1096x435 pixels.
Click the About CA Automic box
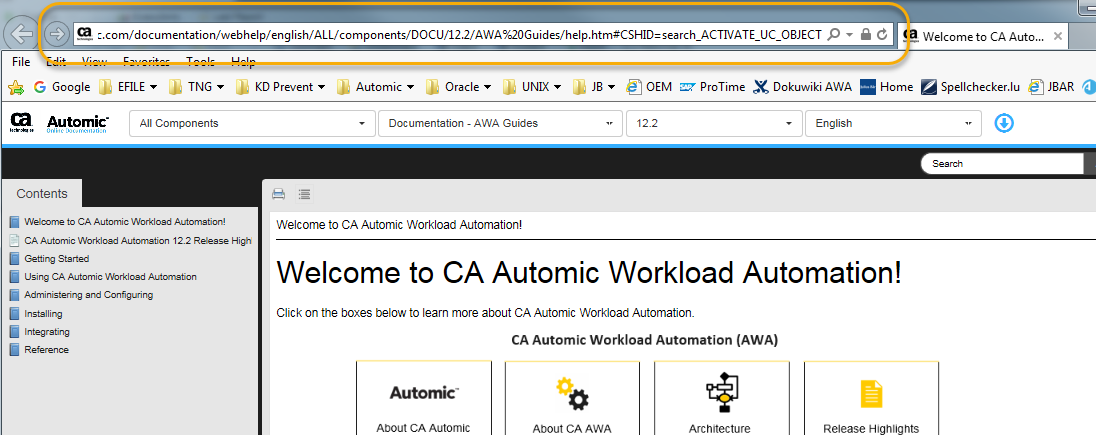coord(424,398)
